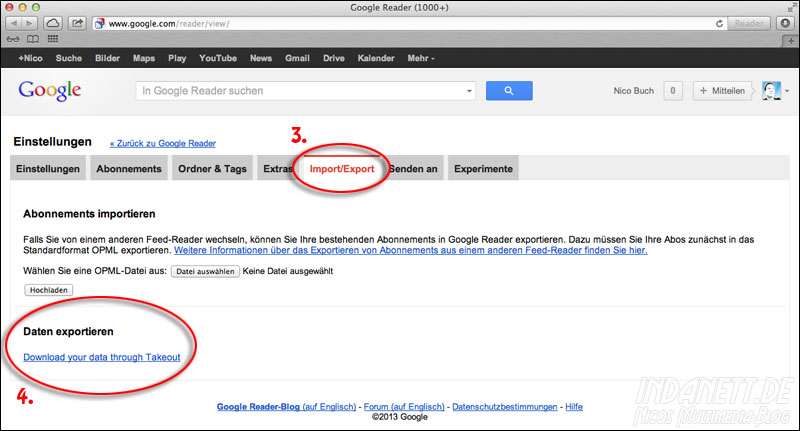This screenshot has width=800, height=431.
Task: Select the Import/Export tab
Action: pyautogui.click(x=342, y=169)
